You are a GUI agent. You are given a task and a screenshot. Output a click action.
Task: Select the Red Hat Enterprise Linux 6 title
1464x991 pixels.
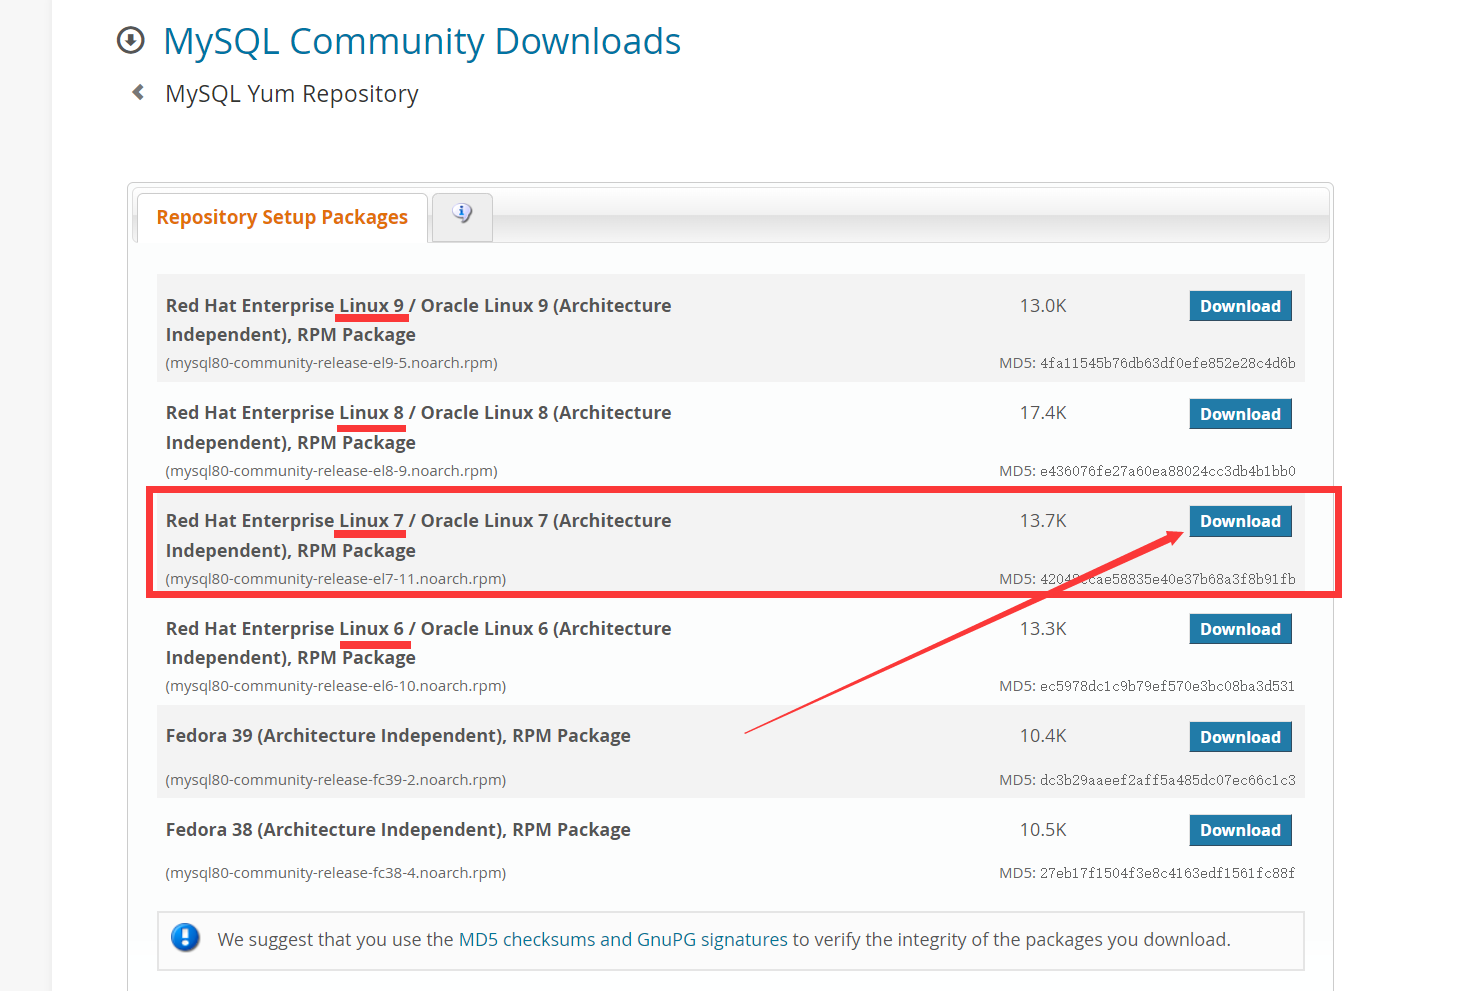(x=418, y=643)
